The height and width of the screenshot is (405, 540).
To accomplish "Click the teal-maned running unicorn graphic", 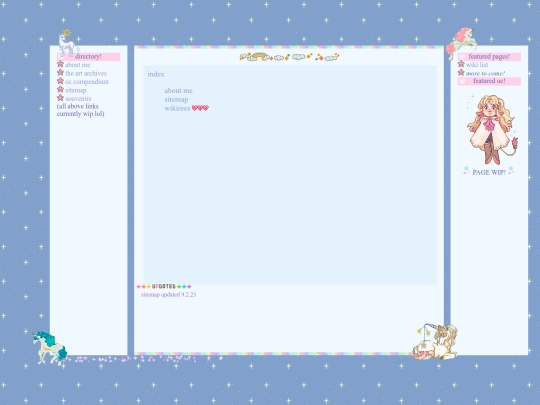I will (50, 348).
